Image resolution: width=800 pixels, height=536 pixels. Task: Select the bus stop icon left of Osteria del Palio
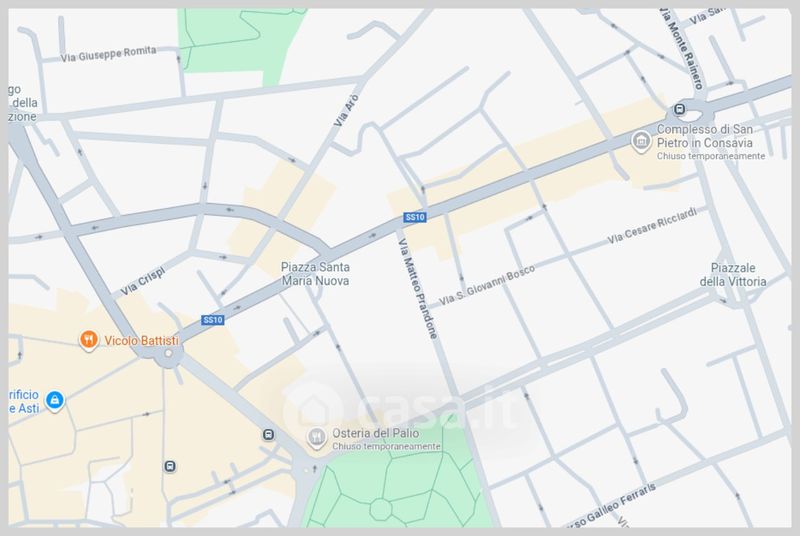268,434
